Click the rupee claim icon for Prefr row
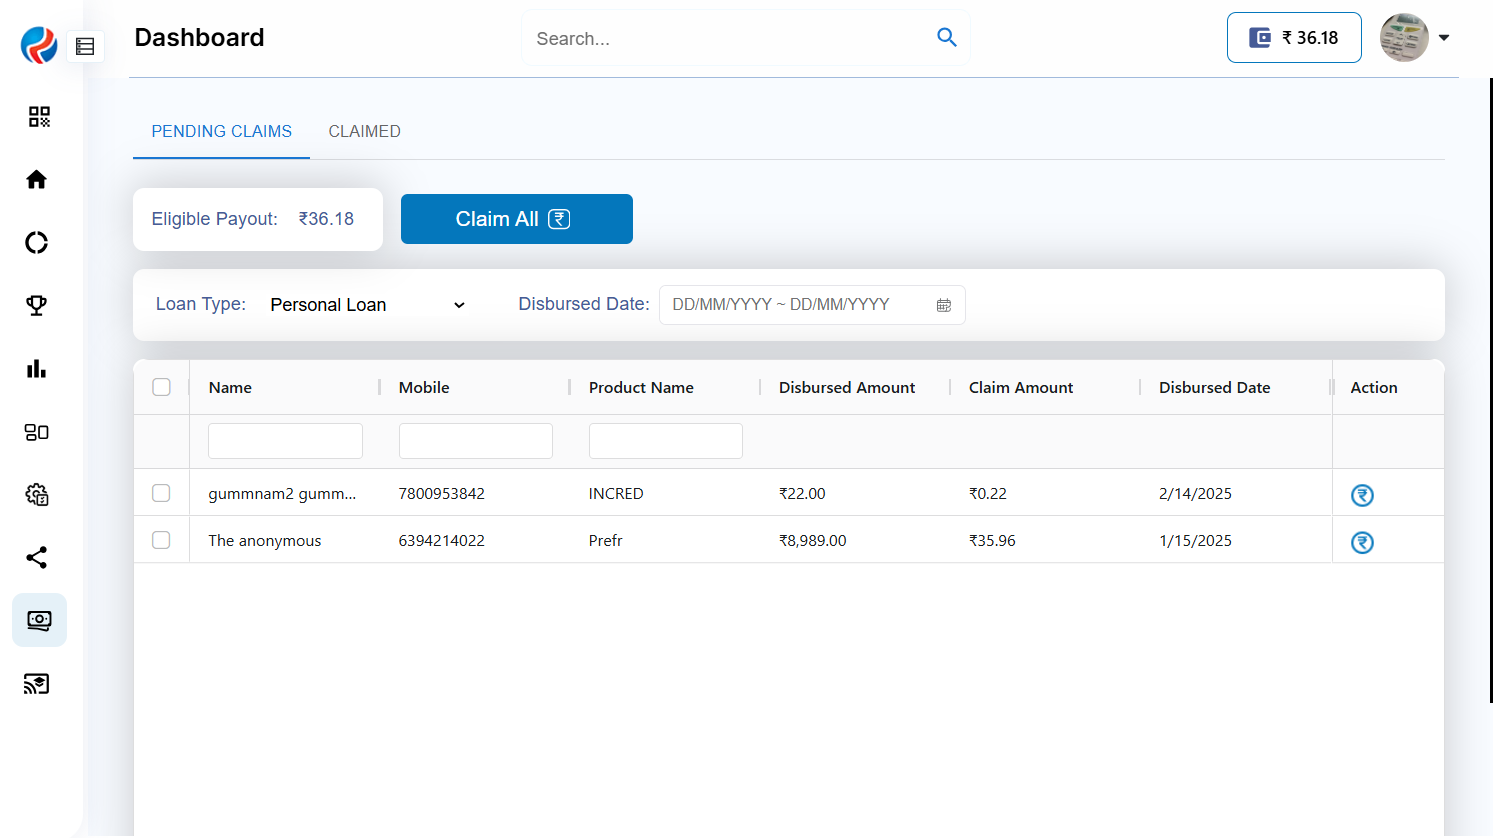Image resolution: width=1493 pixels, height=838 pixels. coord(1362,542)
